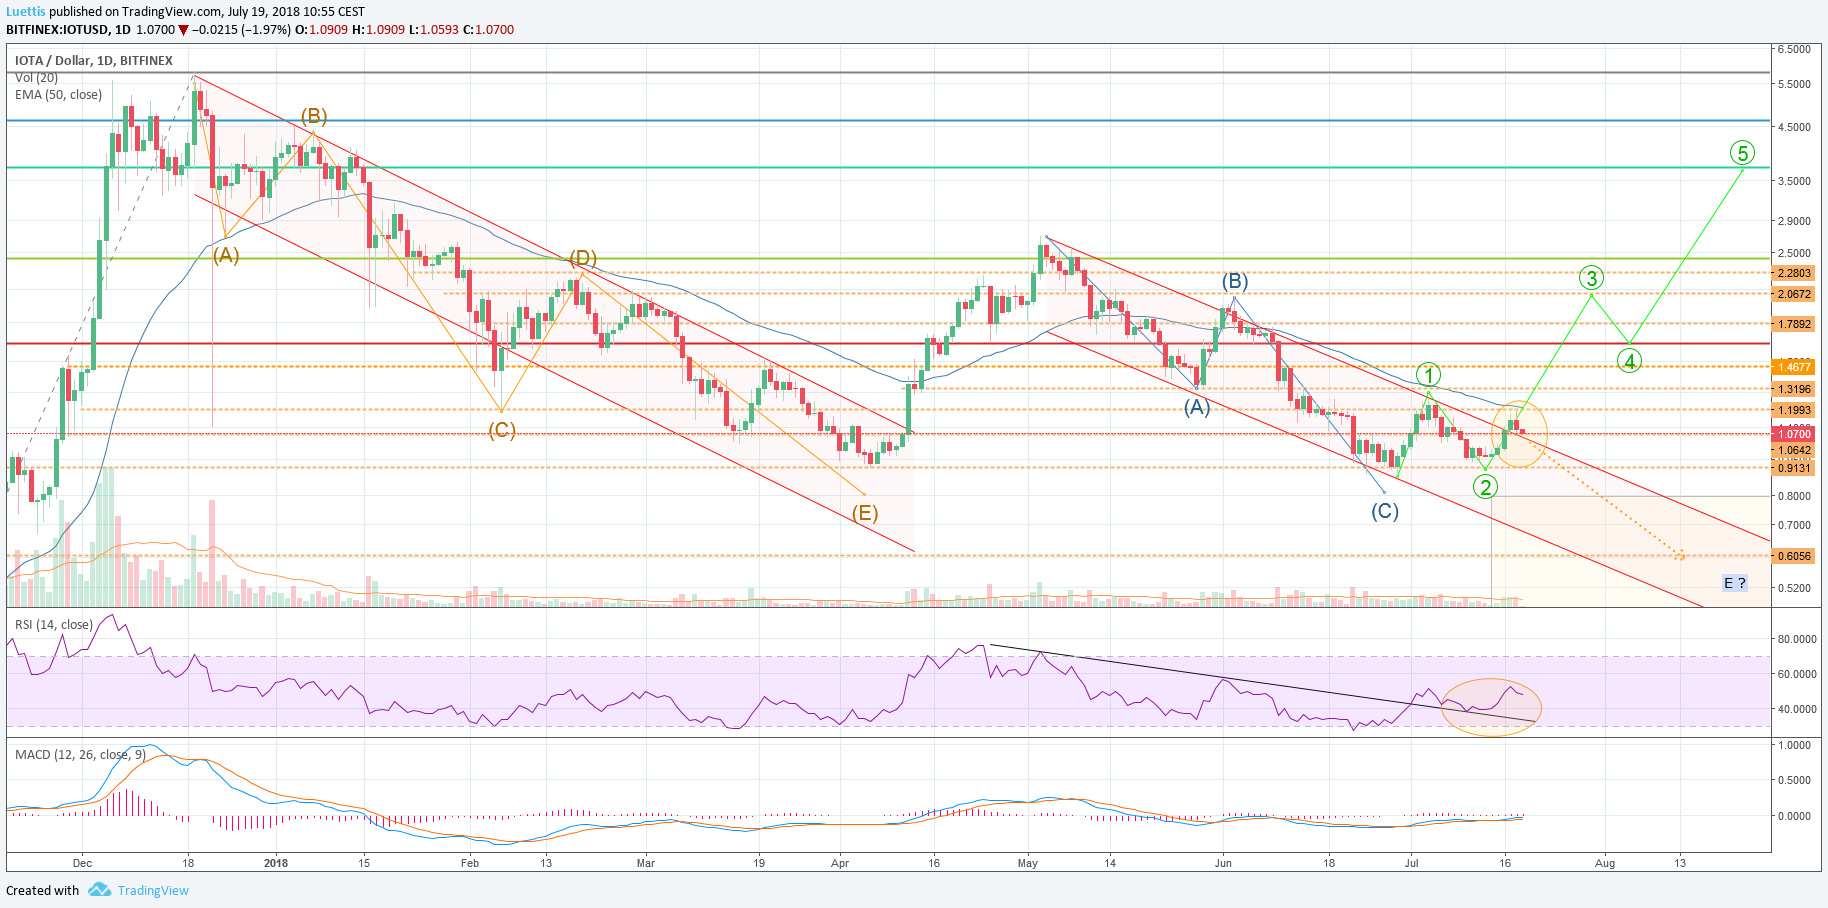Click the 4.5000 price axis value
This screenshot has width=1828, height=908.
pyautogui.click(x=1794, y=127)
